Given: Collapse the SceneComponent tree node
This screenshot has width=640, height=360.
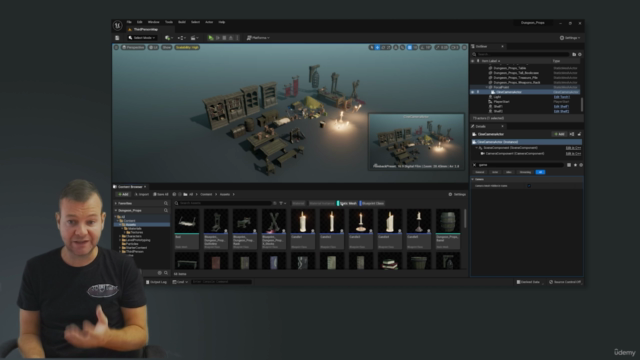Looking at the screenshot, I should click(x=477, y=148).
